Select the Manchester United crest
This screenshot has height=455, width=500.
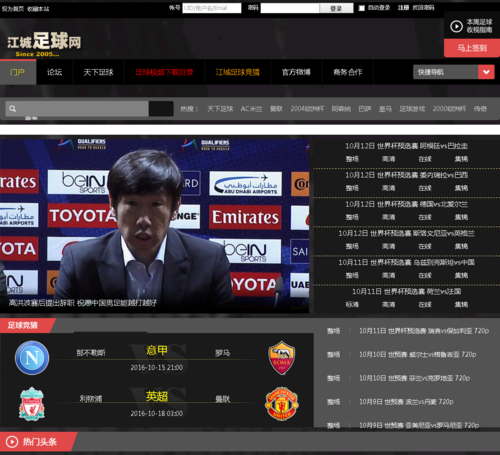pyautogui.click(x=282, y=404)
